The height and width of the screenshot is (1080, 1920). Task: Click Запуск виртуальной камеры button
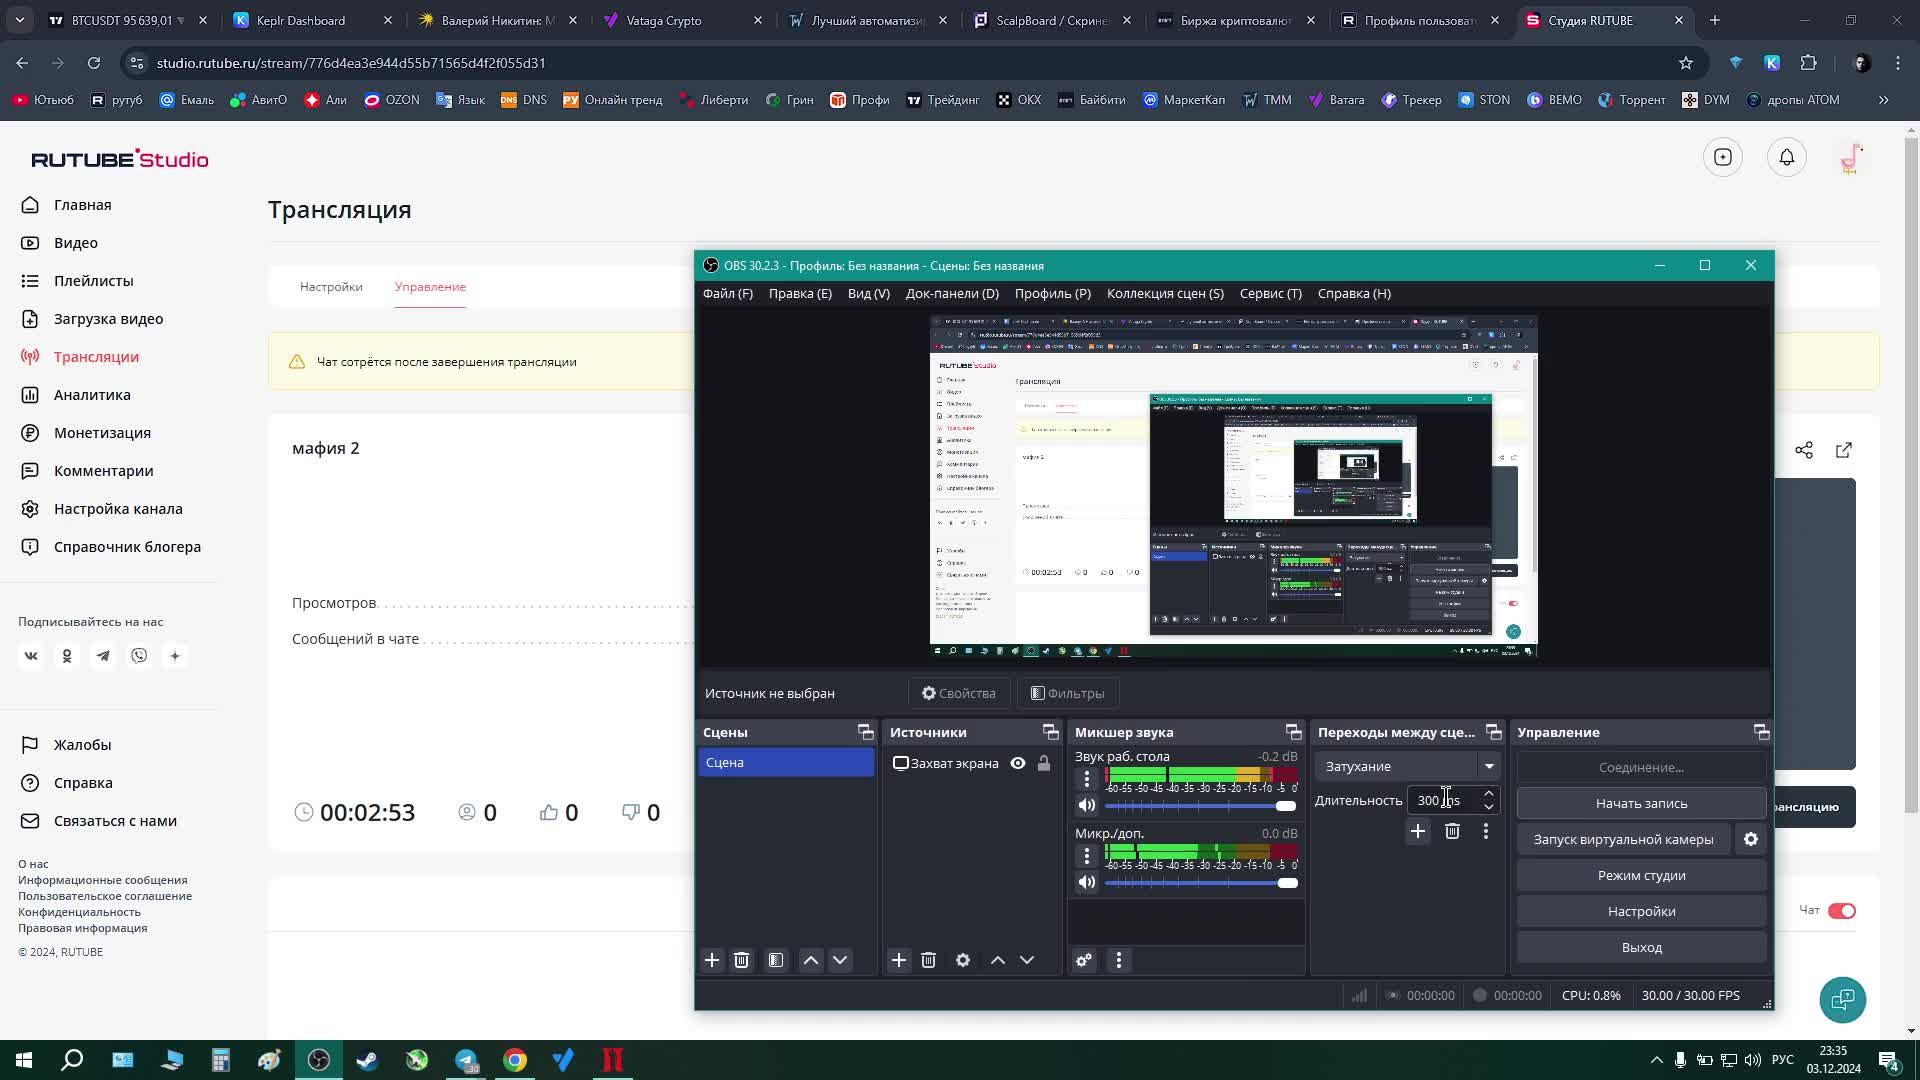pyautogui.click(x=1623, y=839)
